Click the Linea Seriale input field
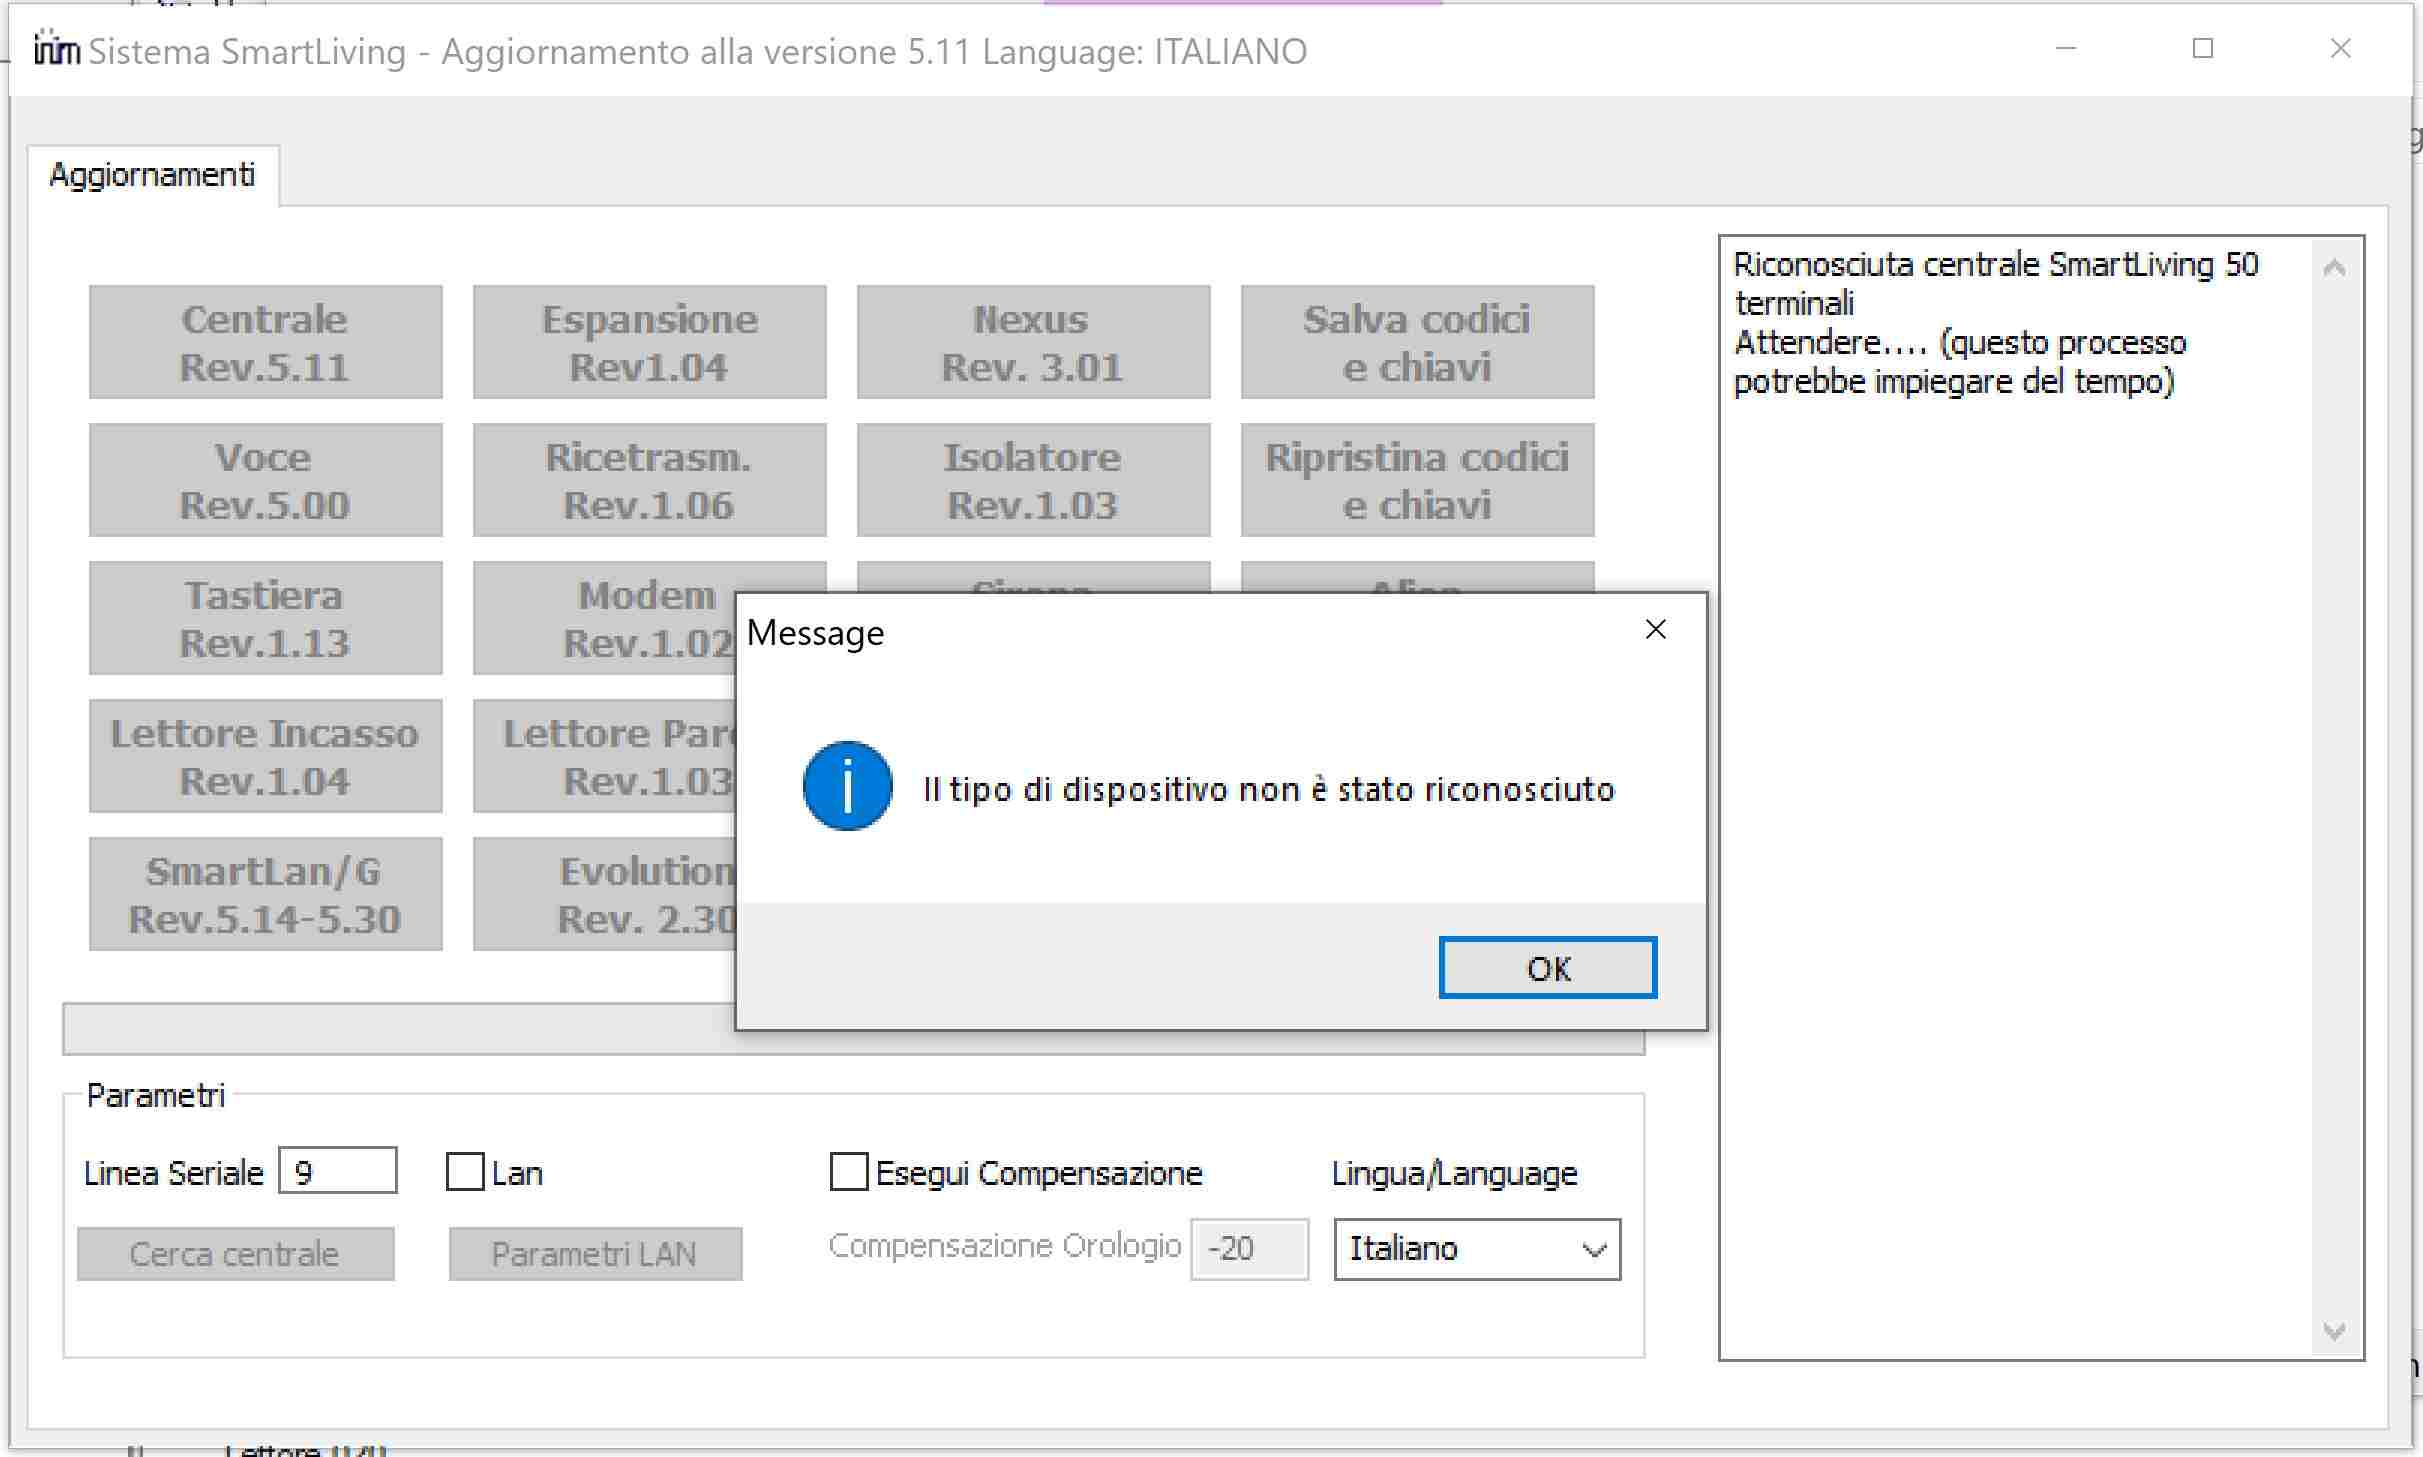Image resolution: width=2423 pixels, height=1457 pixels. point(338,1171)
